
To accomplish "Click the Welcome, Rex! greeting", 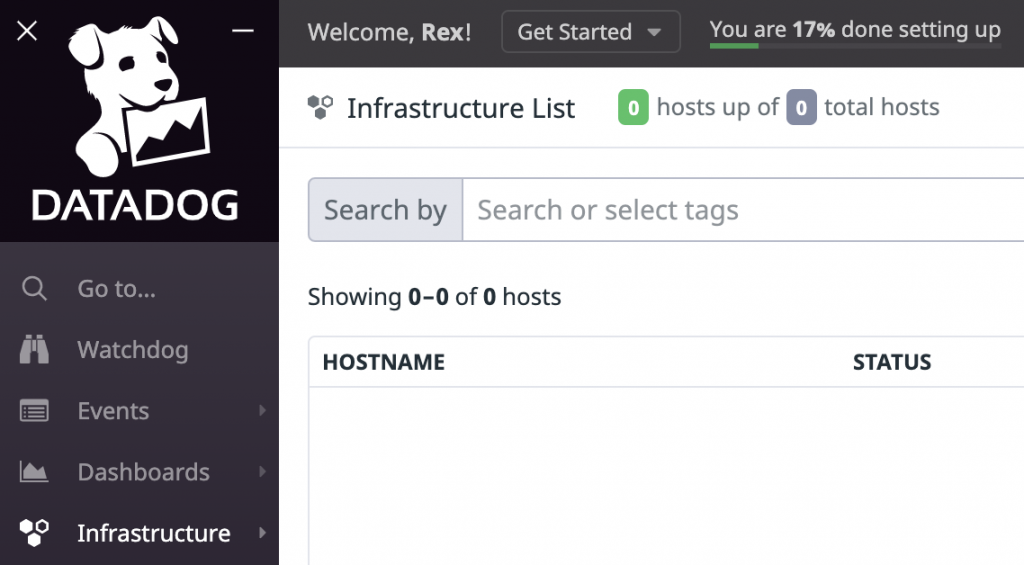I will 389,32.
